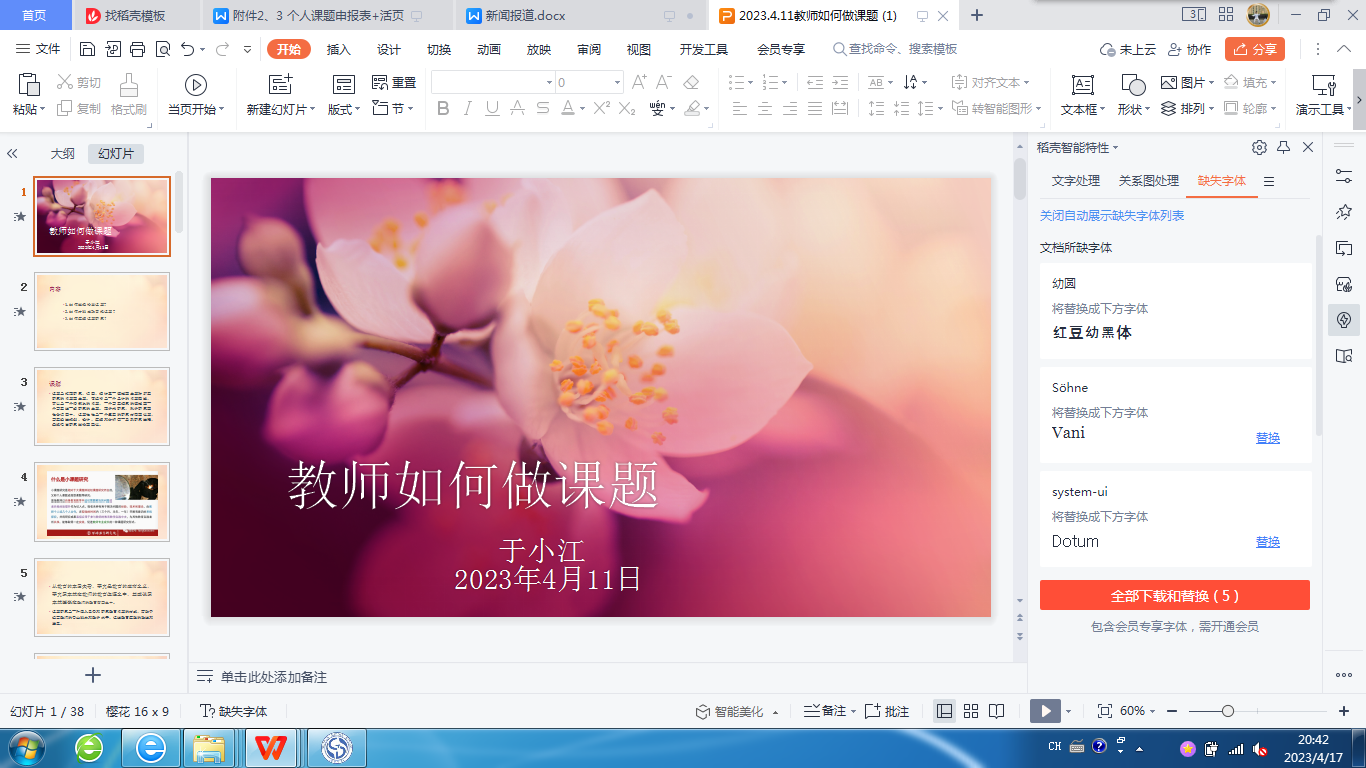
Task: Click the format painter (格式刷) icon
Action: point(128,85)
